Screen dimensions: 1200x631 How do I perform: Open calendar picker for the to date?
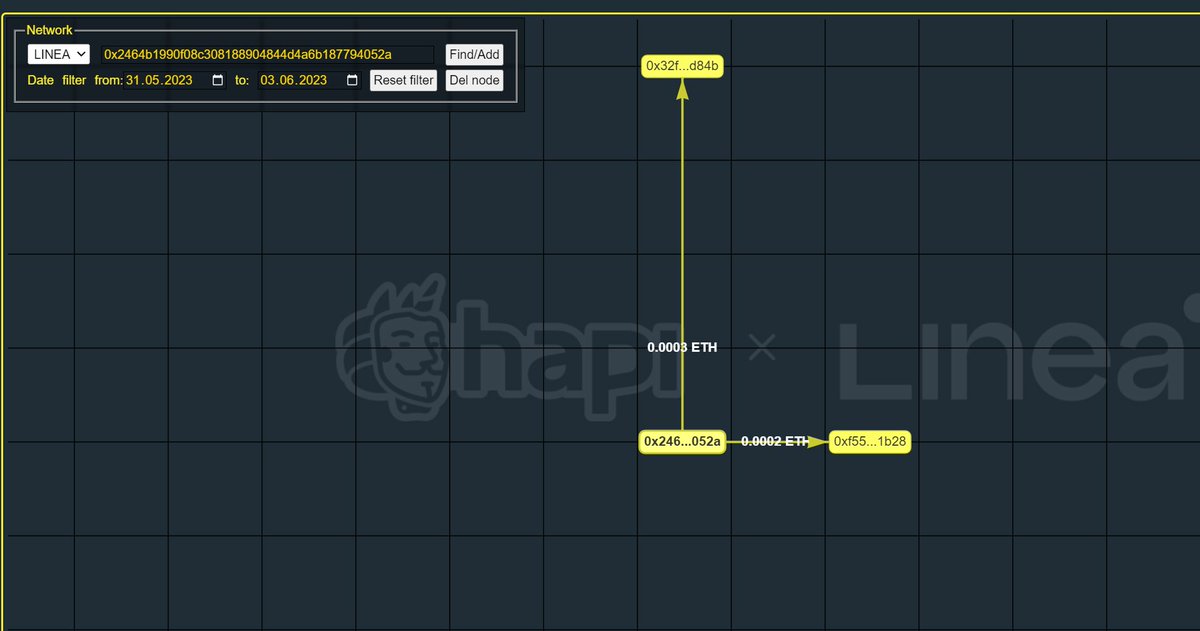pos(352,80)
